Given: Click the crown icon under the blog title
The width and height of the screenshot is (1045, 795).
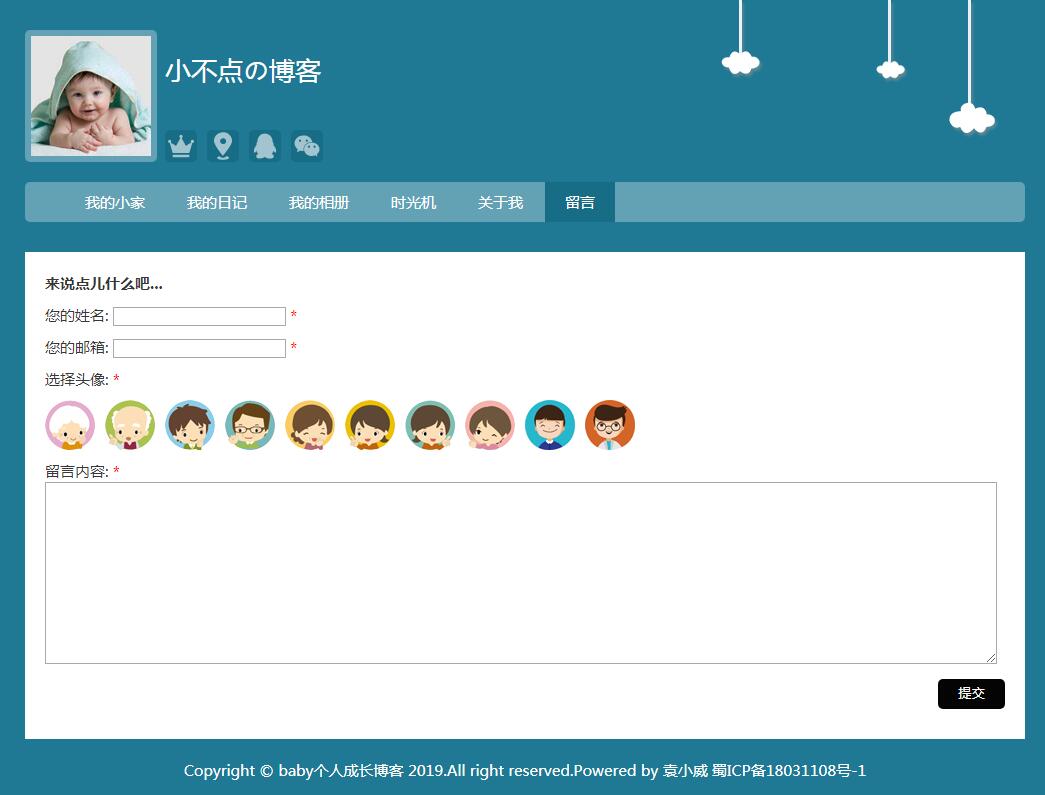Looking at the screenshot, I should (x=180, y=146).
